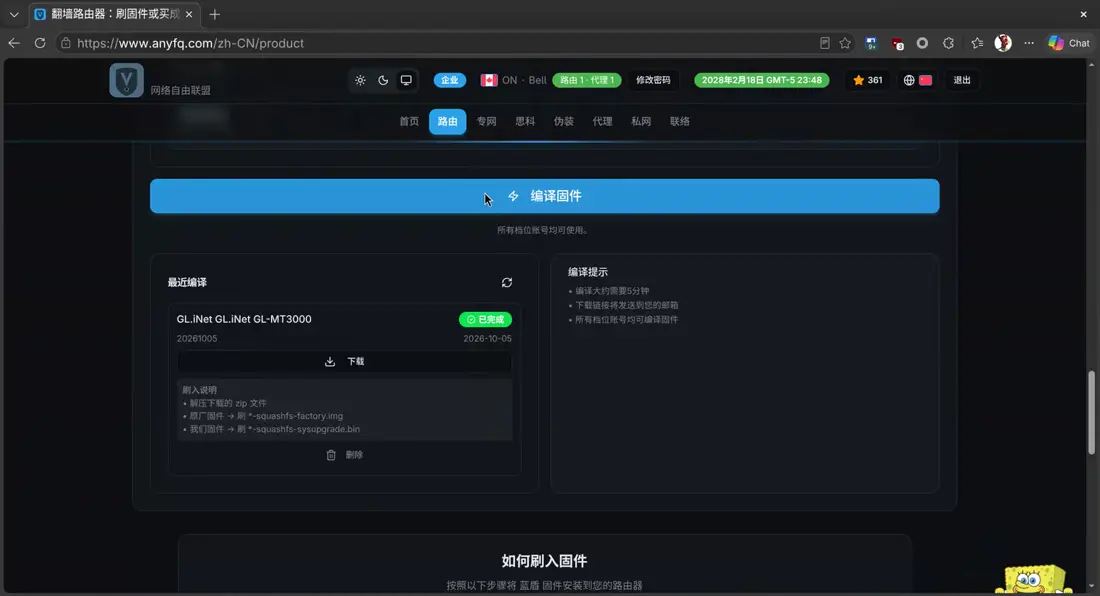1100x596 pixels.
Task: Click the date text 2026-10-05
Action: (488, 339)
